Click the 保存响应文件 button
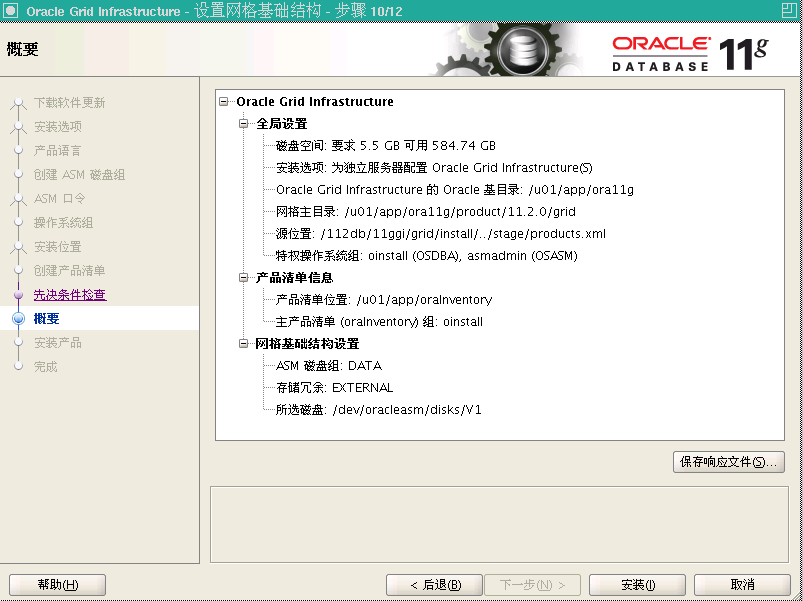The image size is (803, 601). pyautogui.click(x=729, y=462)
